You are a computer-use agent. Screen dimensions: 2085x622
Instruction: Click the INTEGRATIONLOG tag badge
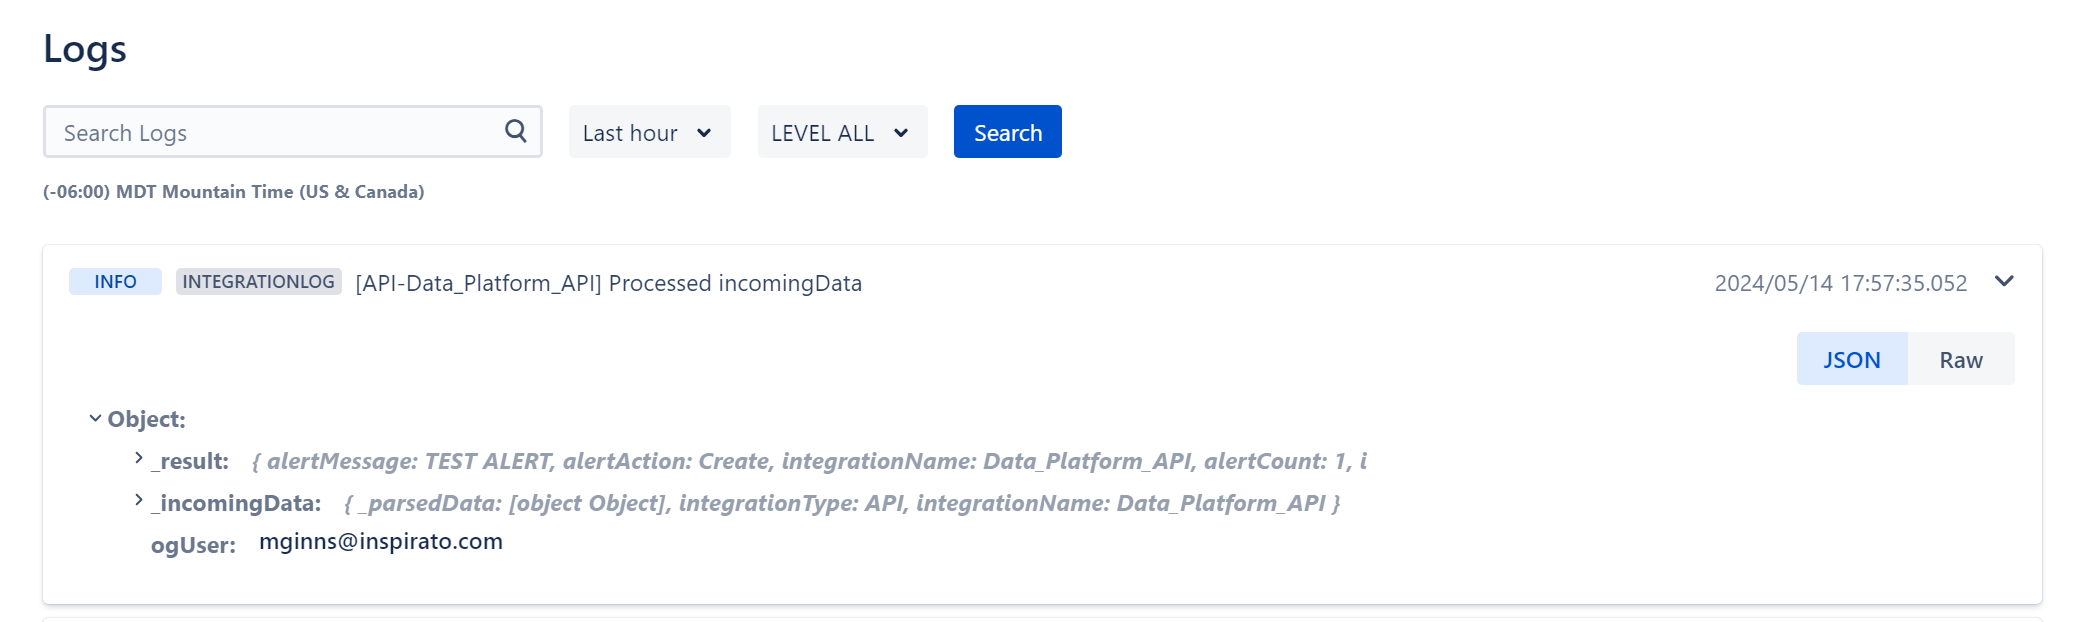click(x=259, y=282)
